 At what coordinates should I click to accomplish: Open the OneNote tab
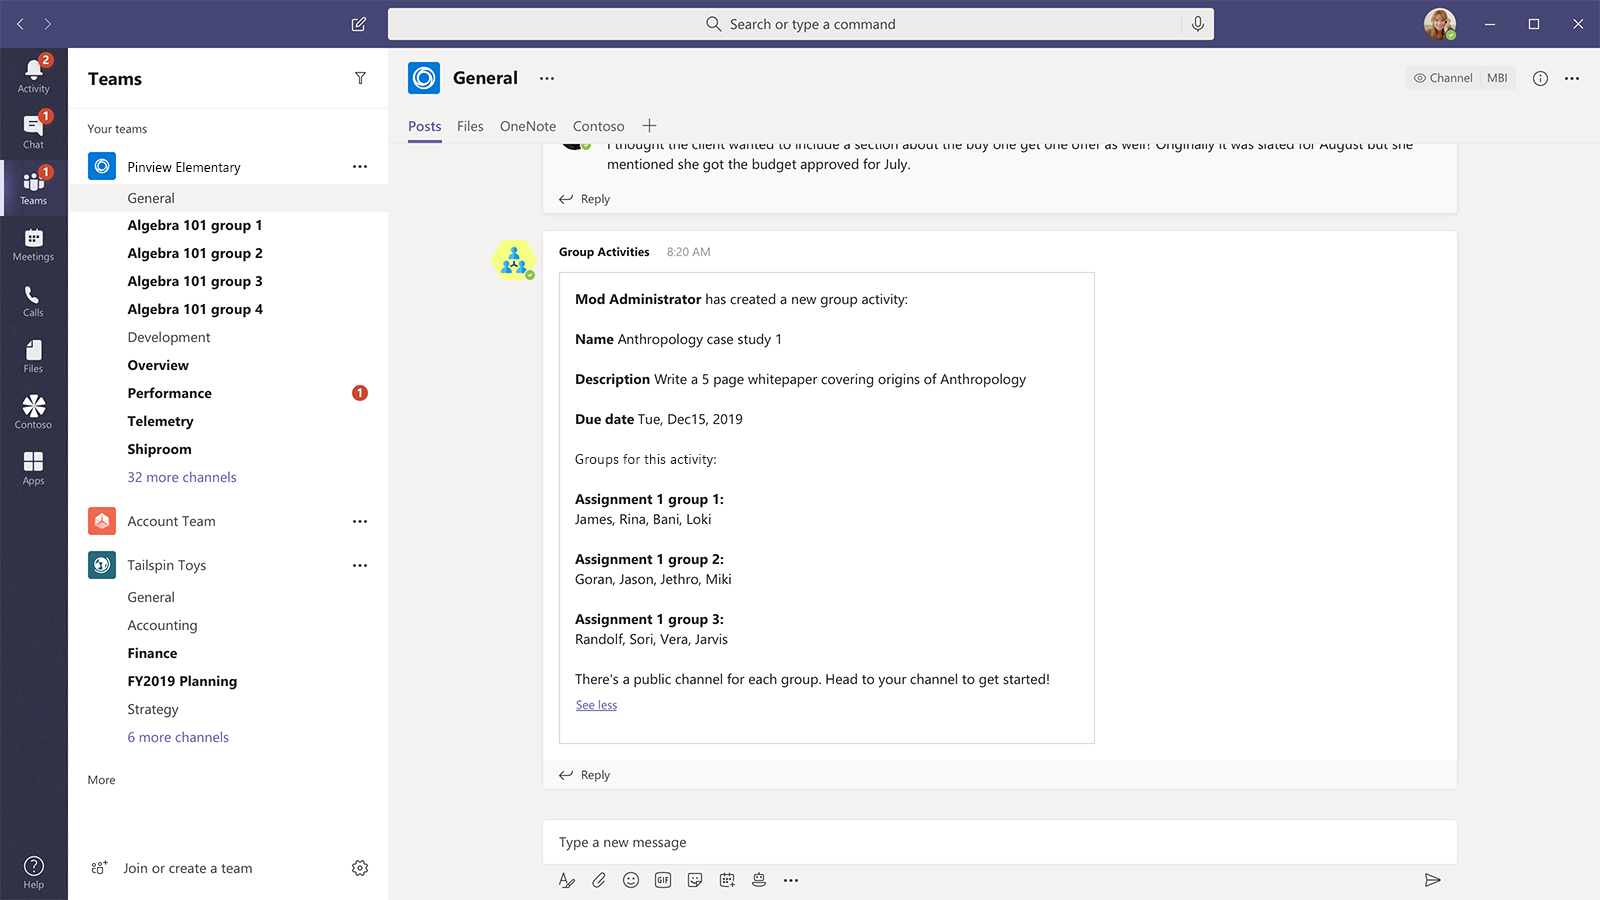pyautogui.click(x=528, y=126)
